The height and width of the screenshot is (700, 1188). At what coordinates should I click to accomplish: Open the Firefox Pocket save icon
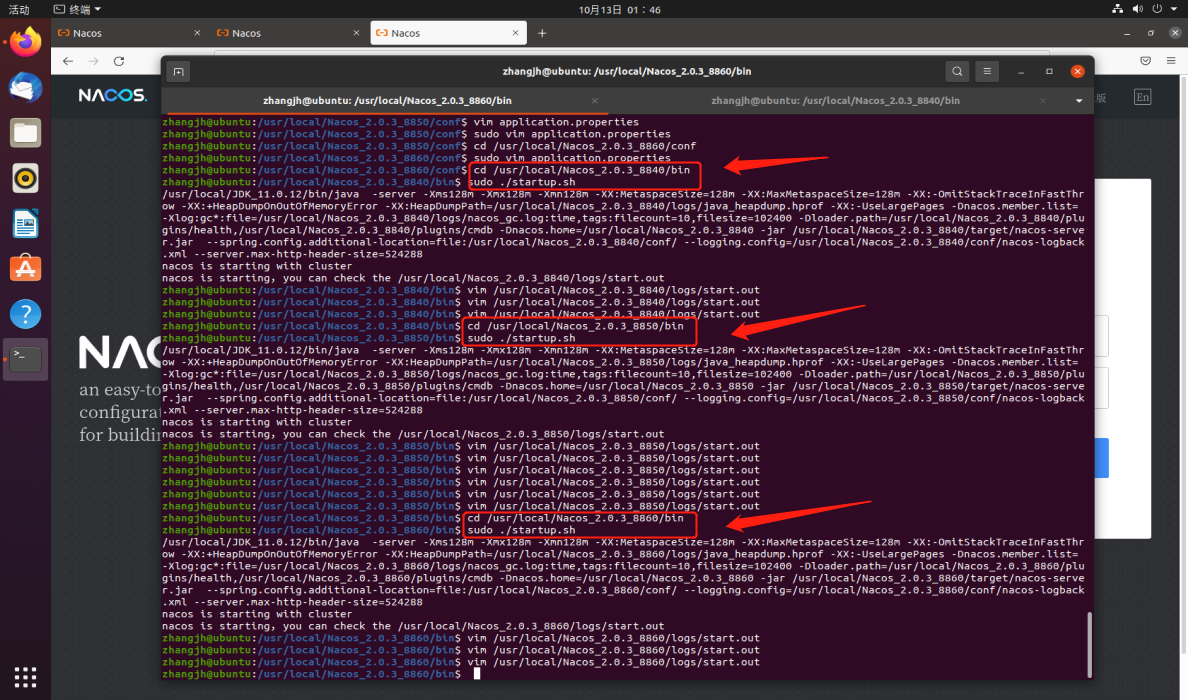point(1146,61)
